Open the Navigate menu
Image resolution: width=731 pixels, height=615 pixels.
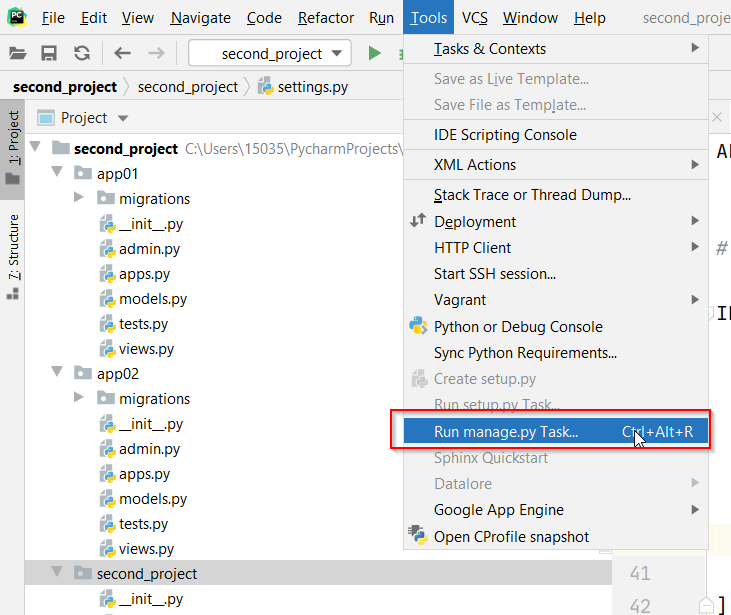pyautogui.click(x=200, y=18)
